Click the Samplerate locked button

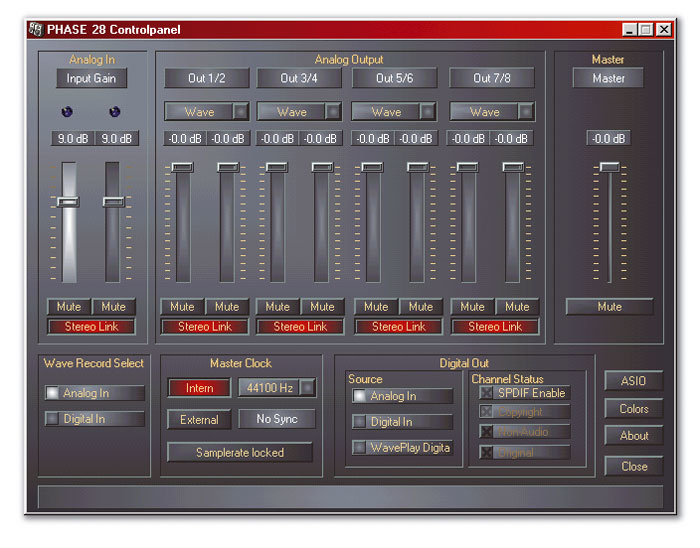[x=240, y=453]
